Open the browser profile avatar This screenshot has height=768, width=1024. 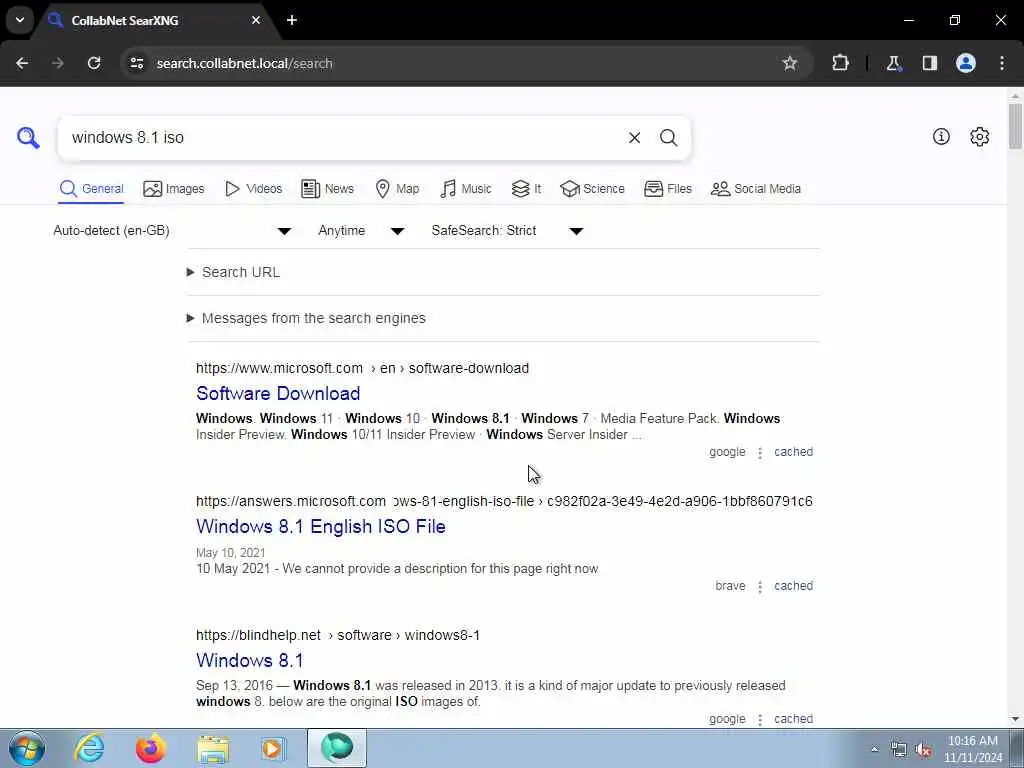966,63
